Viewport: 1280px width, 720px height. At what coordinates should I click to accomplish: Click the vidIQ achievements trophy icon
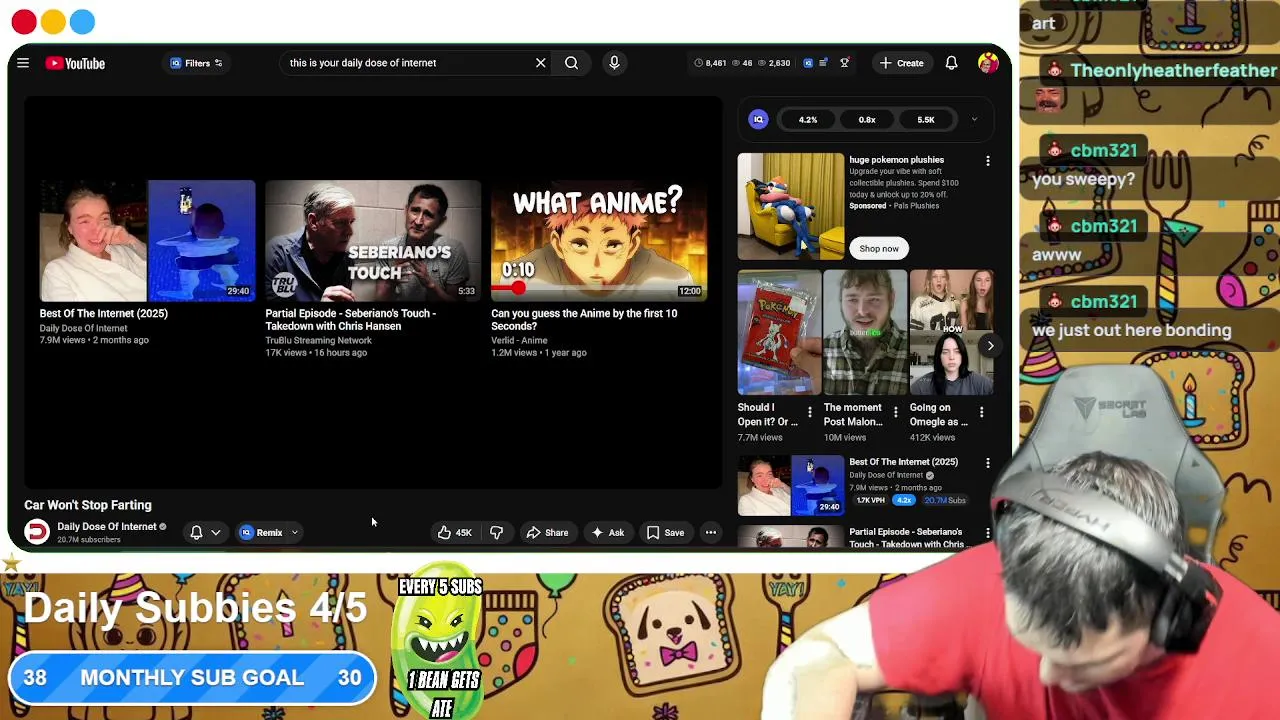844,63
